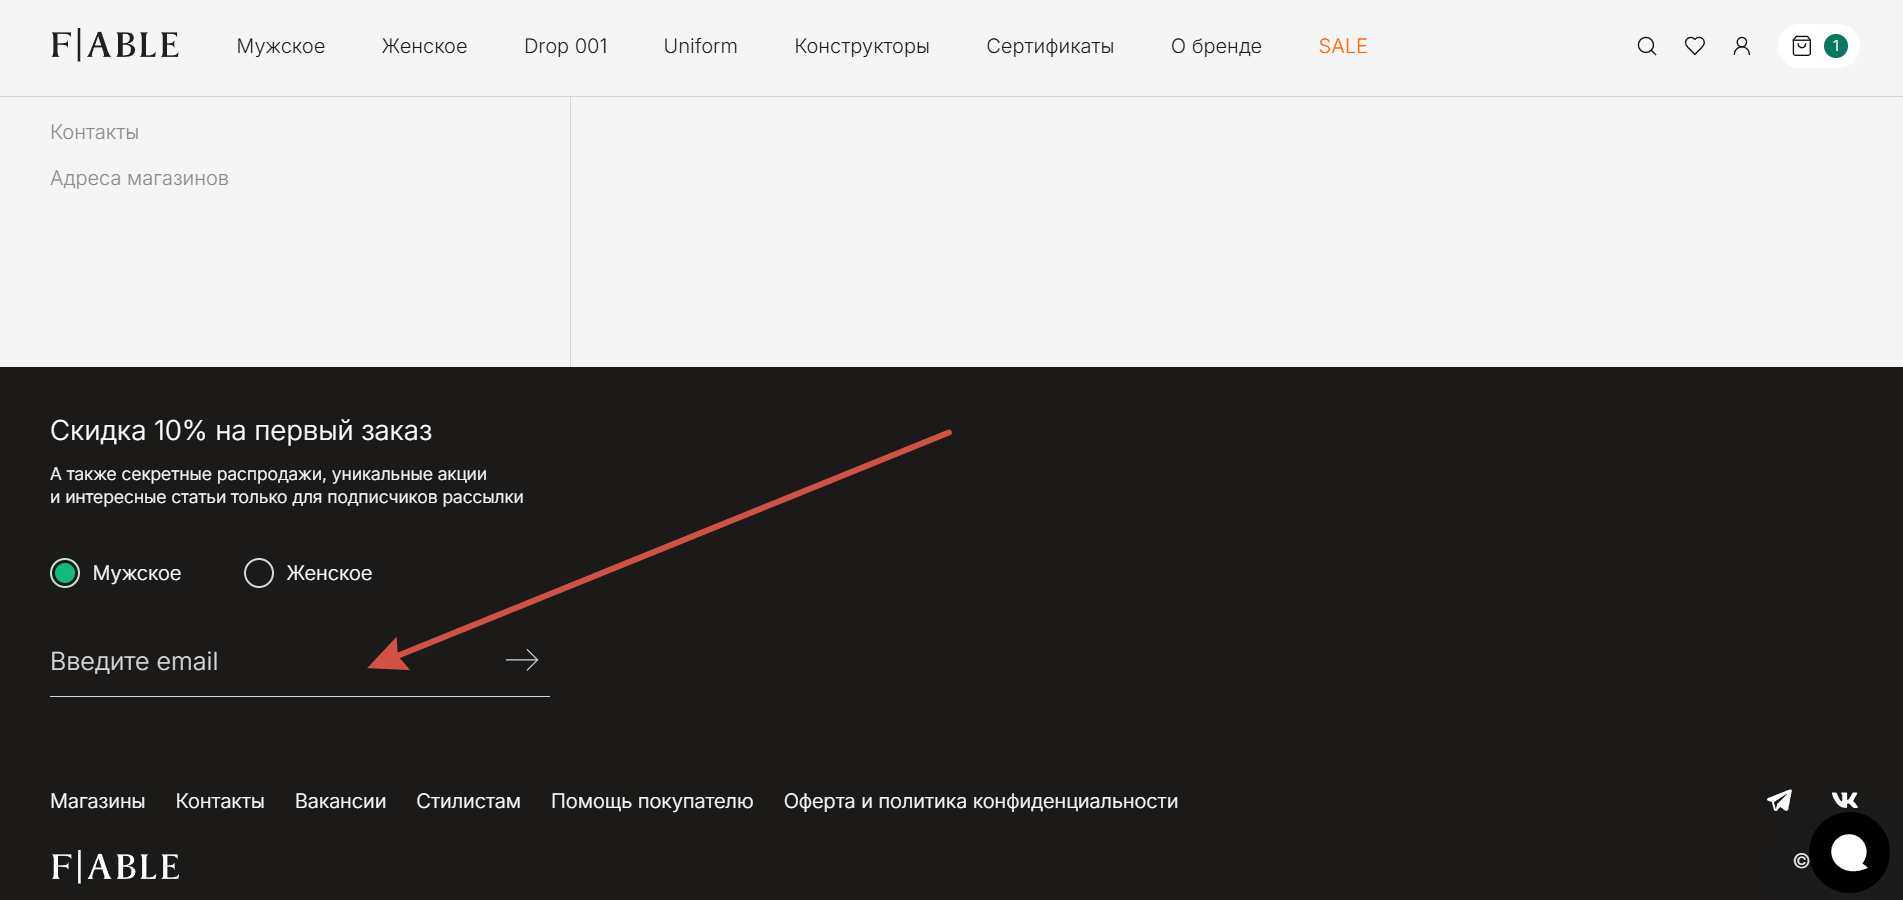The width and height of the screenshot is (1903, 900).
Task: Open the Конструкторы menu item
Action: pyautogui.click(x=862, y=46)
